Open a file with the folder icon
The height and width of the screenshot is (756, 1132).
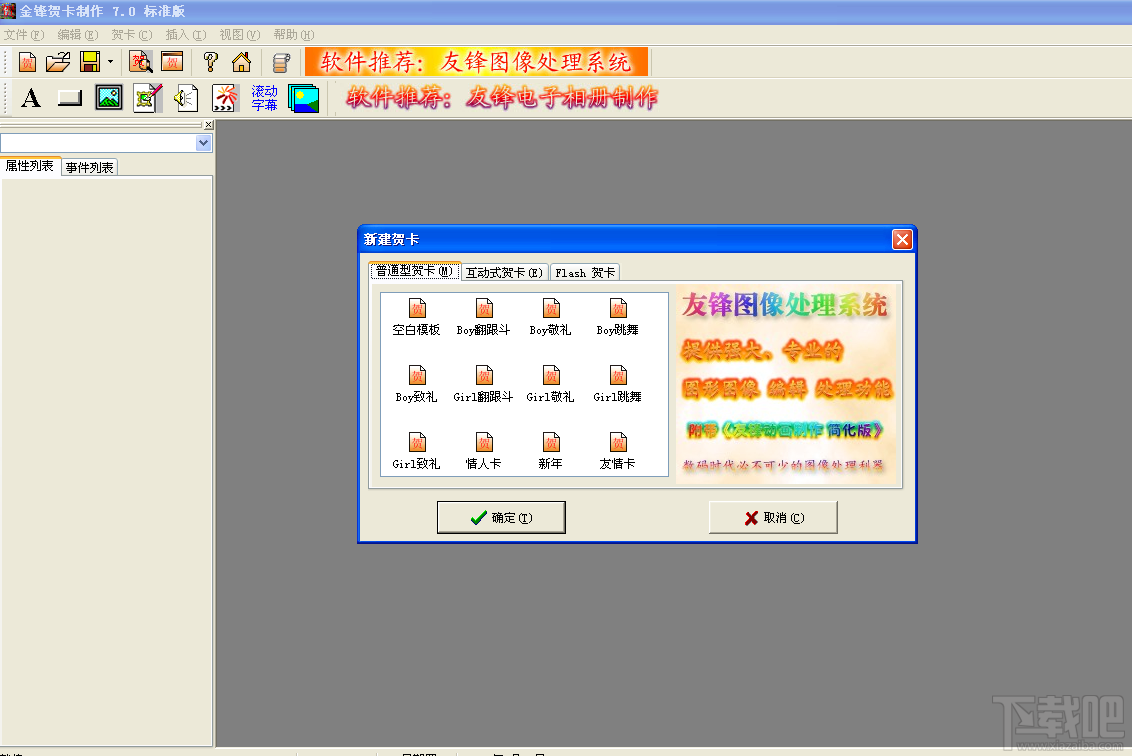(x=58, y=62)
